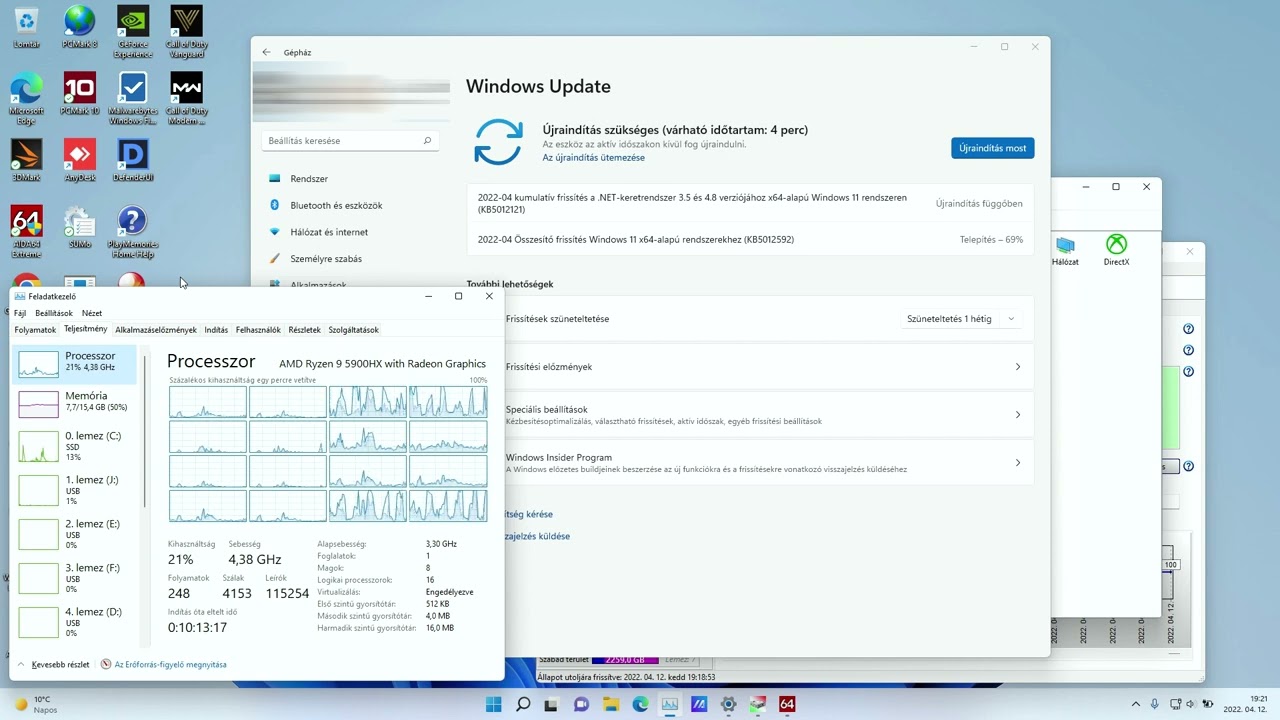
Task: Open Task View from the taskbar
Action: click(552, 704)
